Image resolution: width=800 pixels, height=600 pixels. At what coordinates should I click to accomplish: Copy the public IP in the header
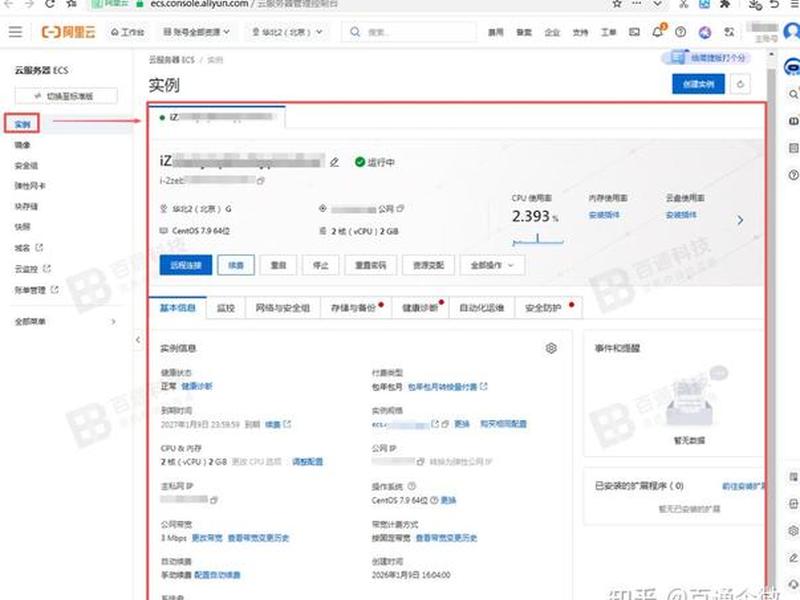click(x=401, y=209)
